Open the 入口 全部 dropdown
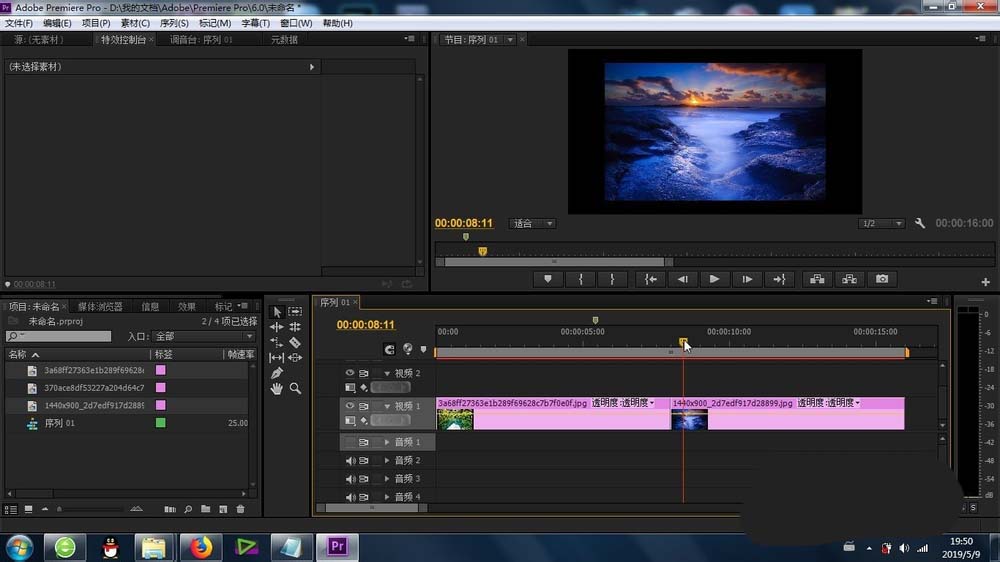This screenshot has height=562, width=1000. (x=204, y=336)
